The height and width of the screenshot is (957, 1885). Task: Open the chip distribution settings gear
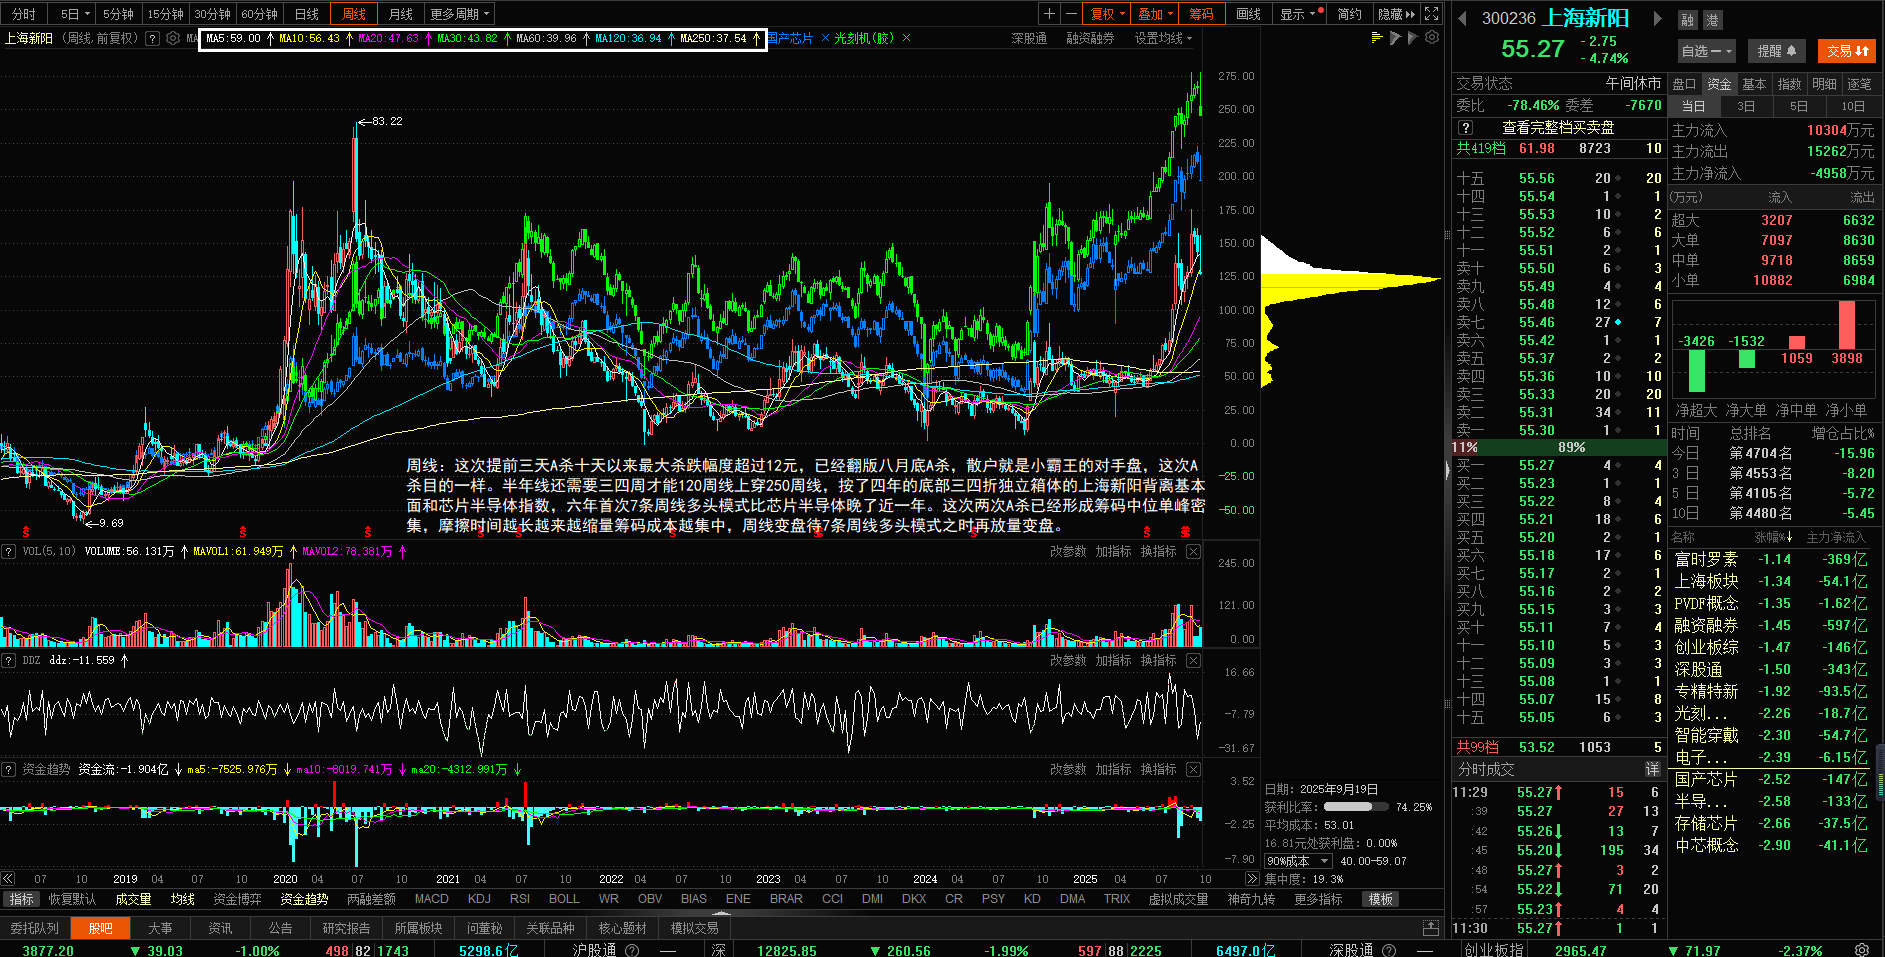(1432, 38)
